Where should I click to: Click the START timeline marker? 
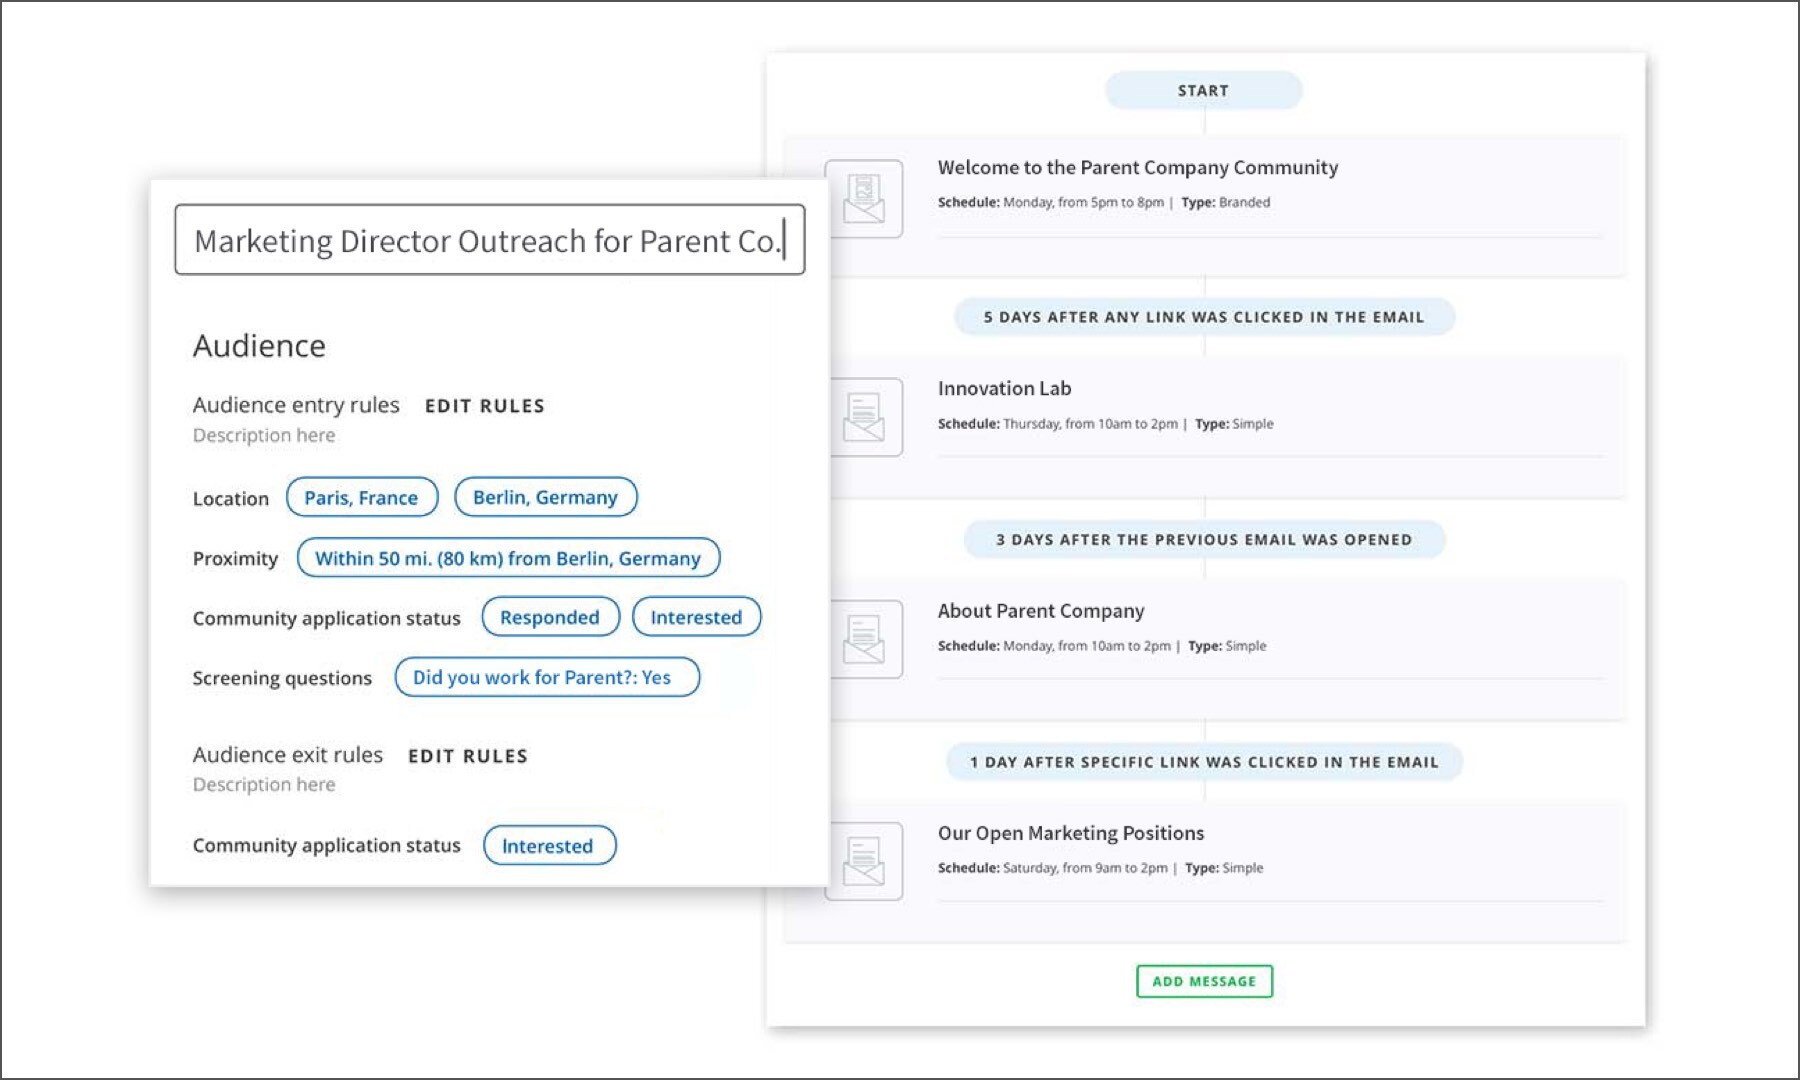(x=1203, y=90)
